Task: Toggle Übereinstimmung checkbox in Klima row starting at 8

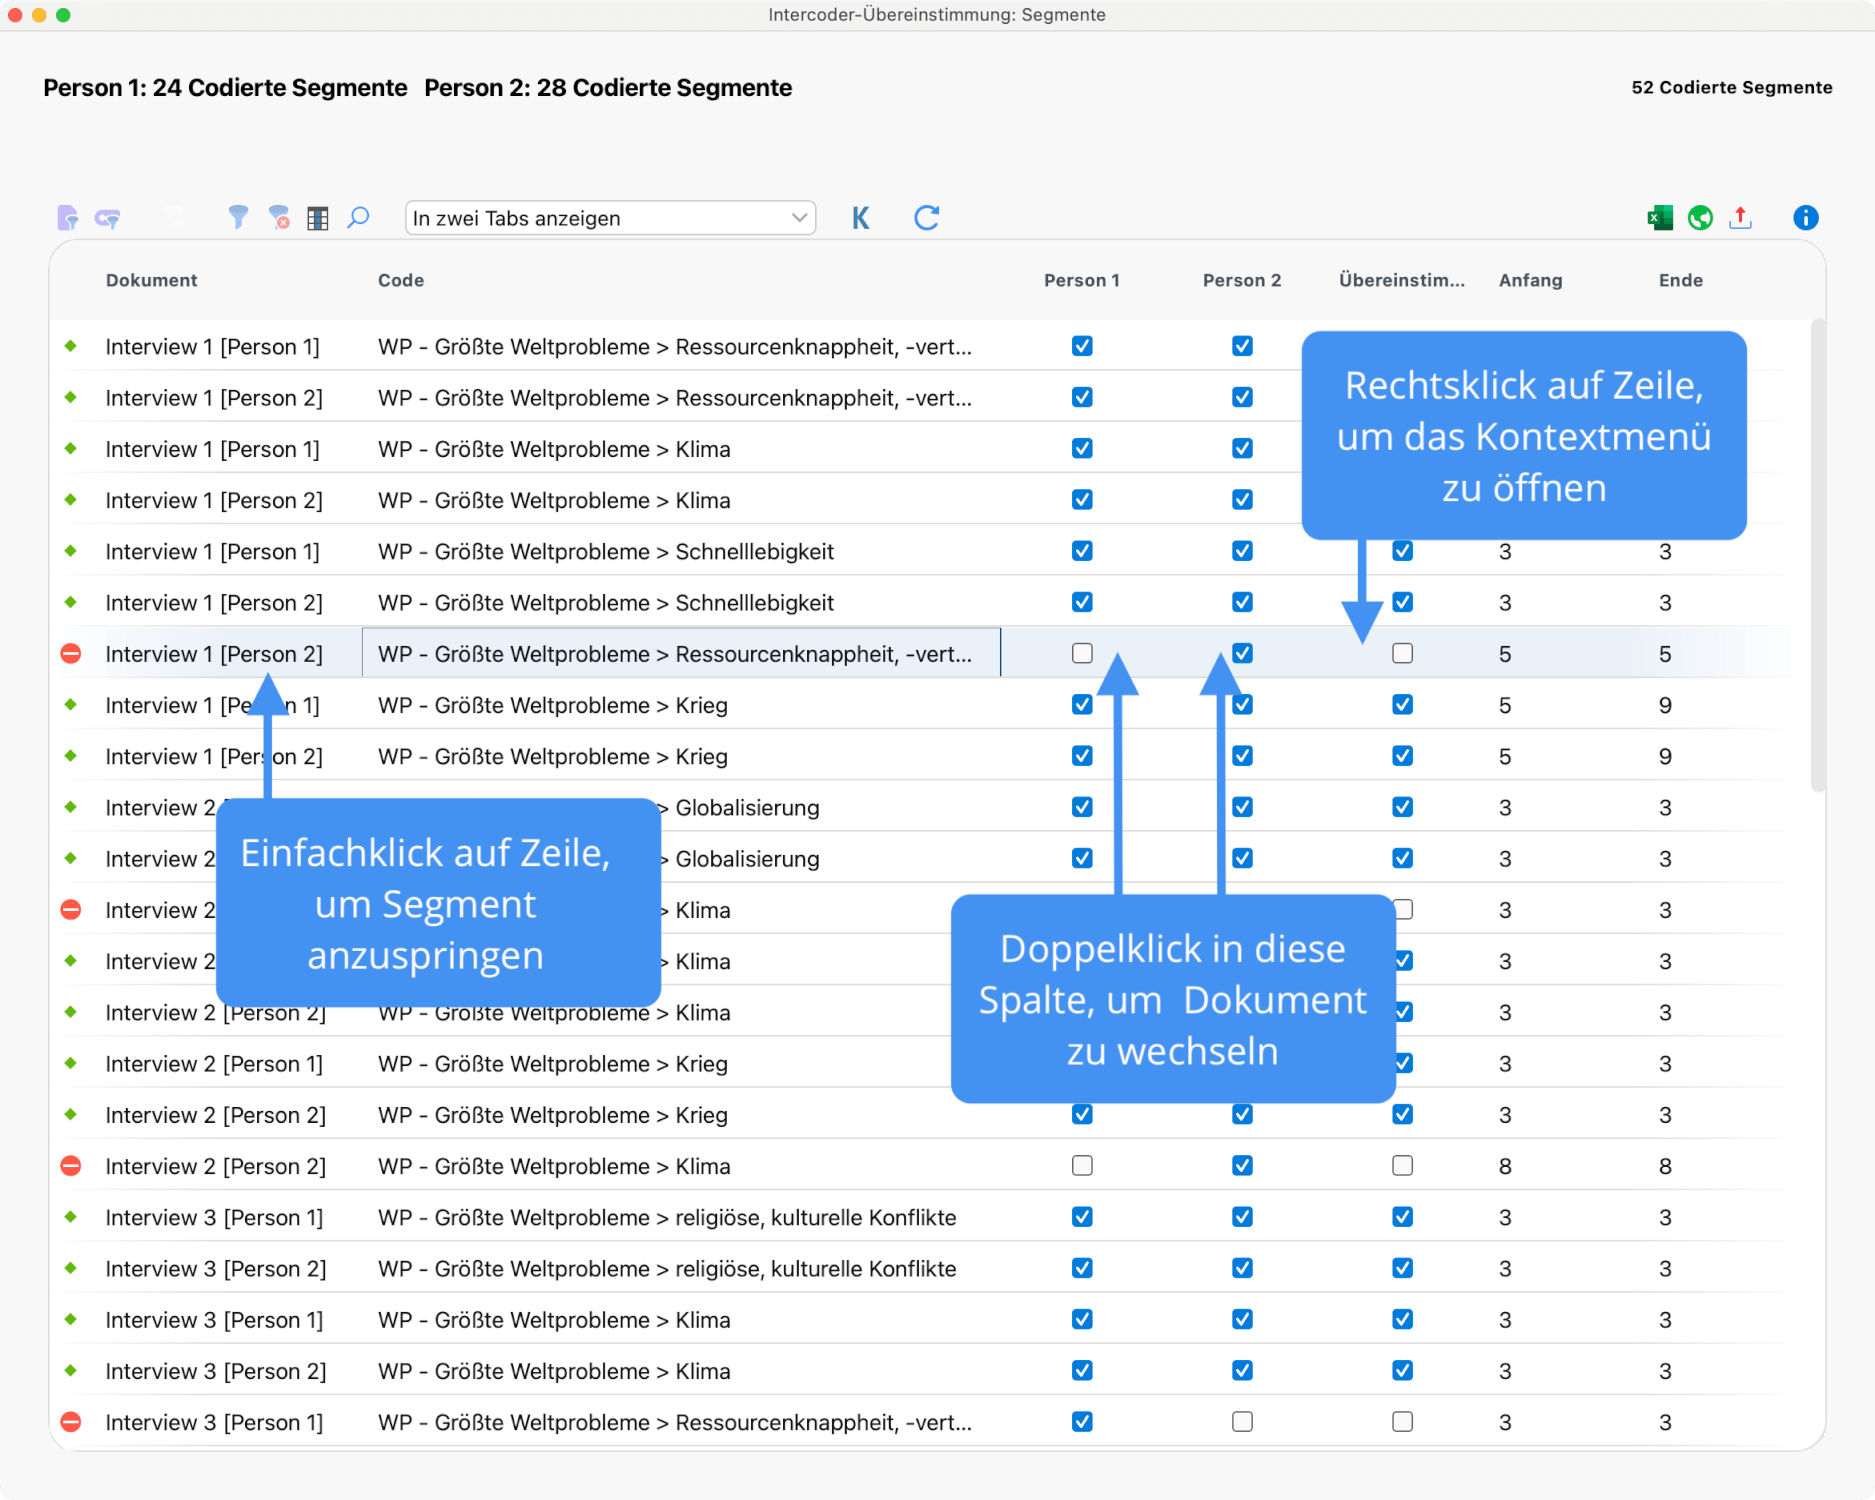Action: 1402,1165
